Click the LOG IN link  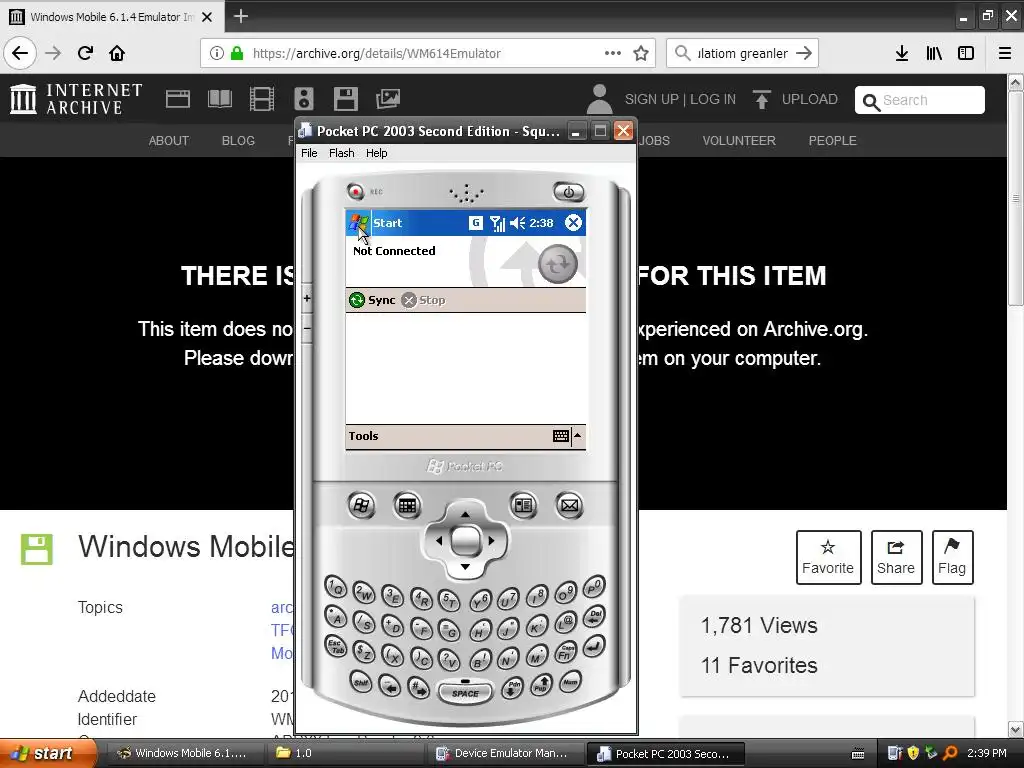tap(713, 99)
